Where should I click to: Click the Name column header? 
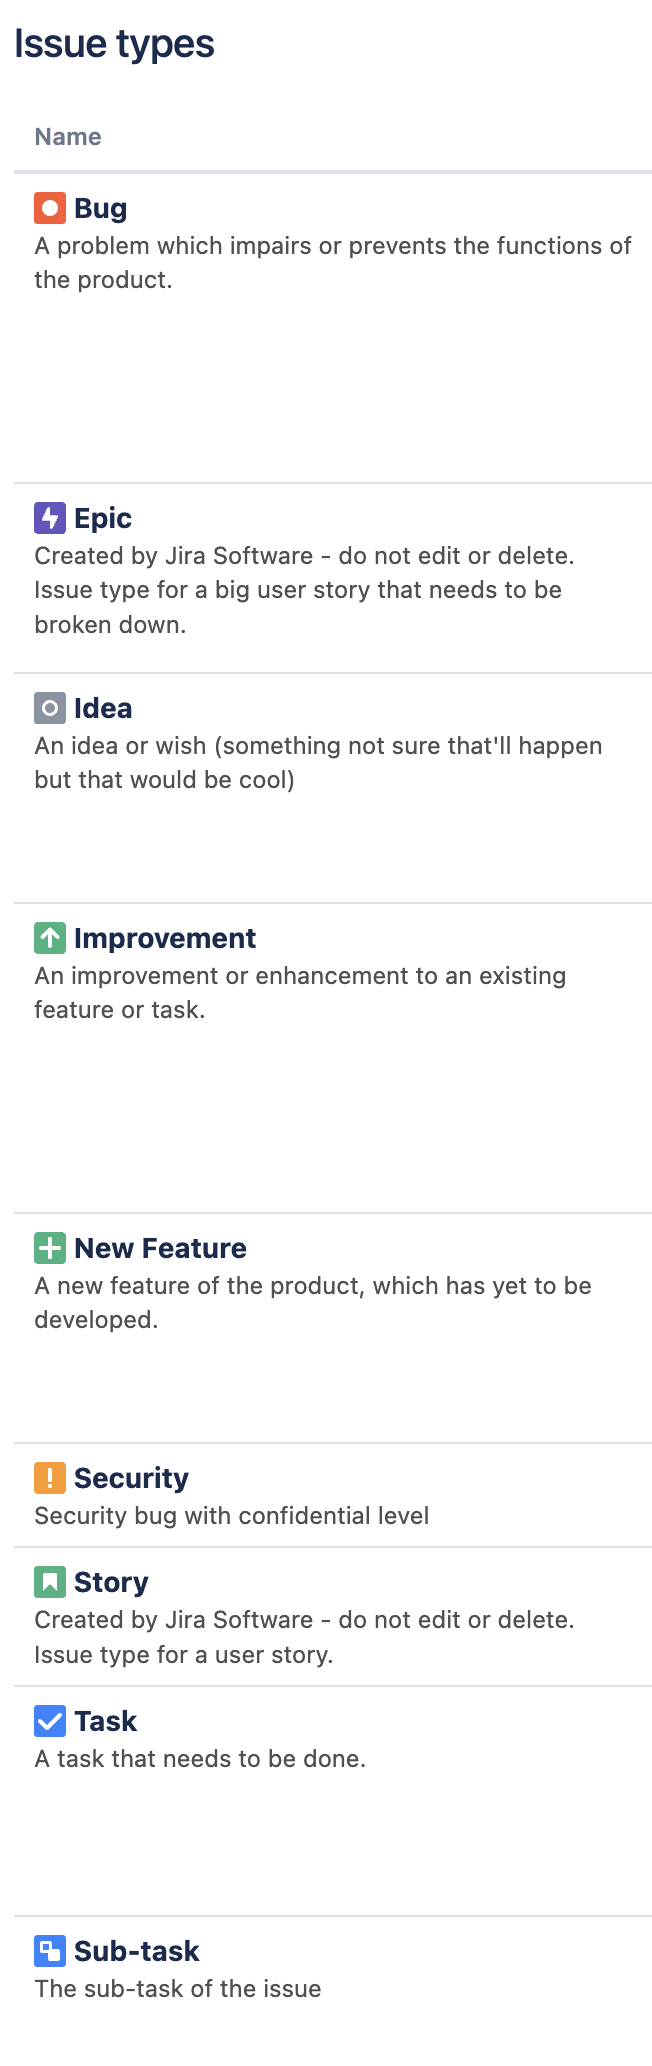point(68,137)
